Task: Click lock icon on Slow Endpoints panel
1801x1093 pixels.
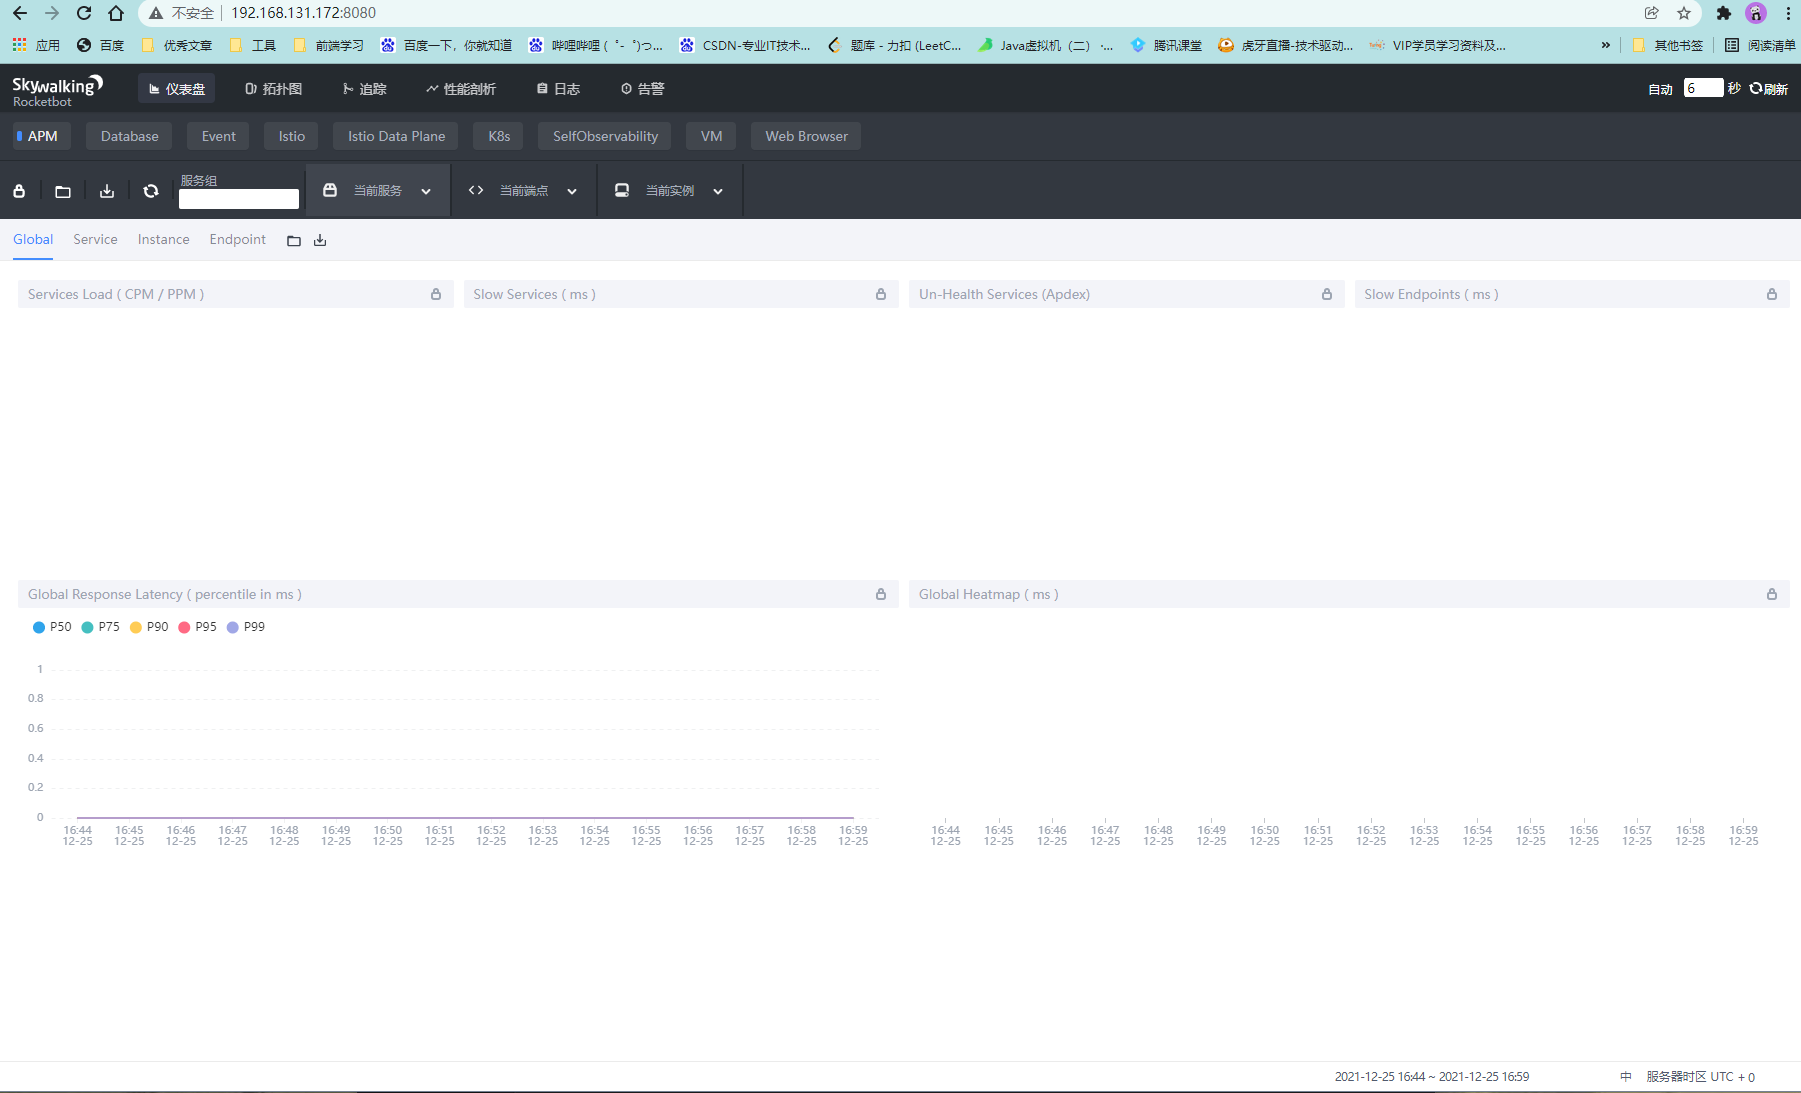Action: 1772,294
